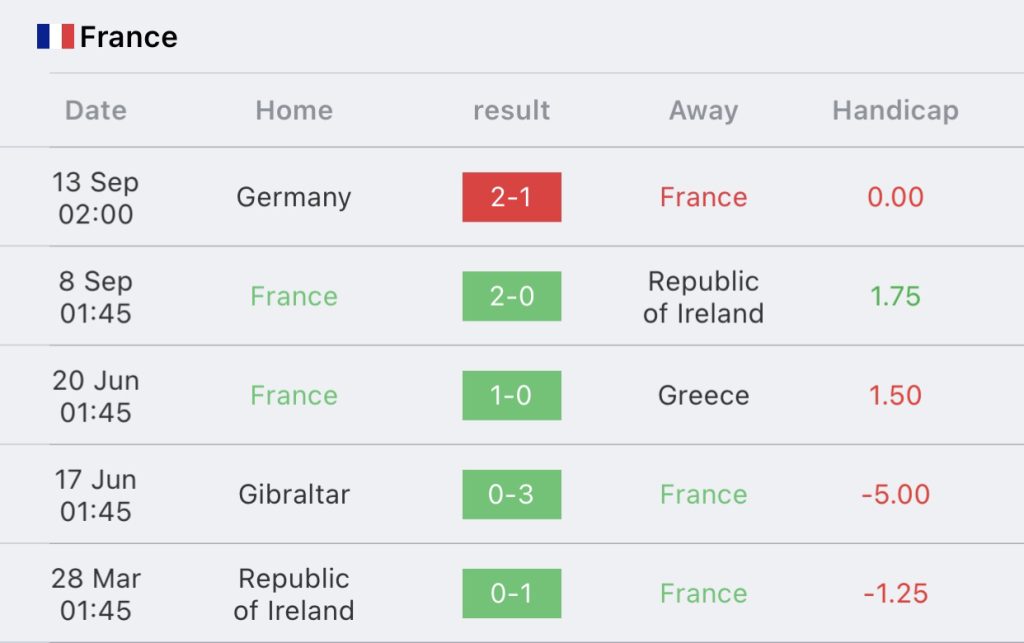
Task: Open the green 2-0 result badge
Action: [x=512, y=296]
